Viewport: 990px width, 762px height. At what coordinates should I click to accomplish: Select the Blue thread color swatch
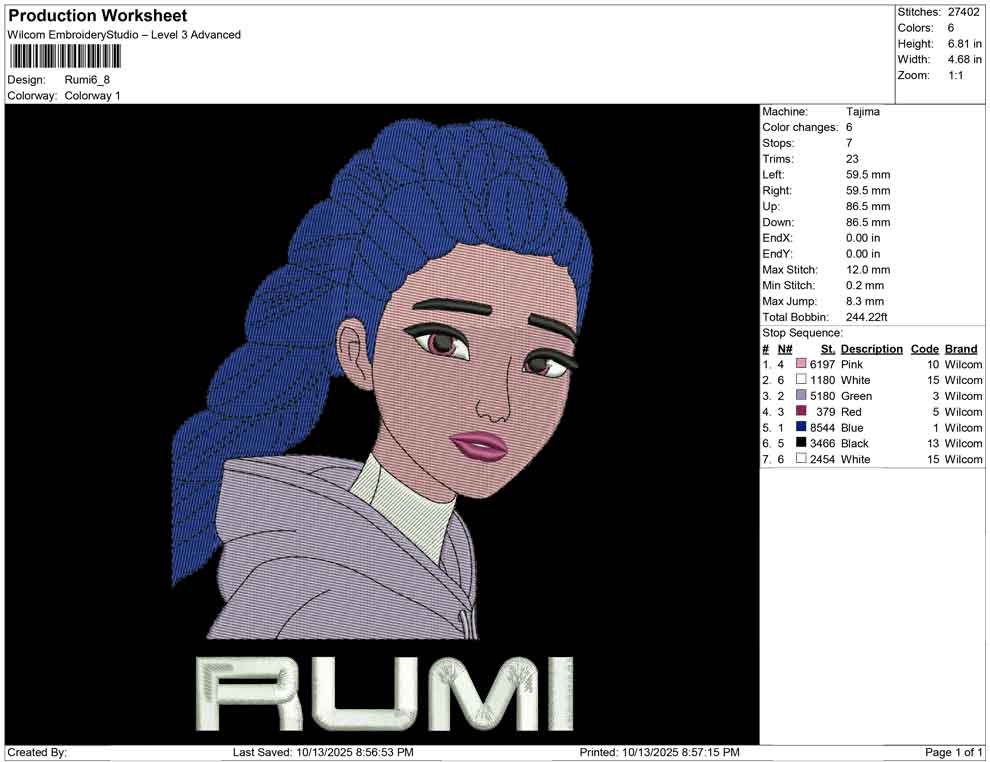coord(801,428)
